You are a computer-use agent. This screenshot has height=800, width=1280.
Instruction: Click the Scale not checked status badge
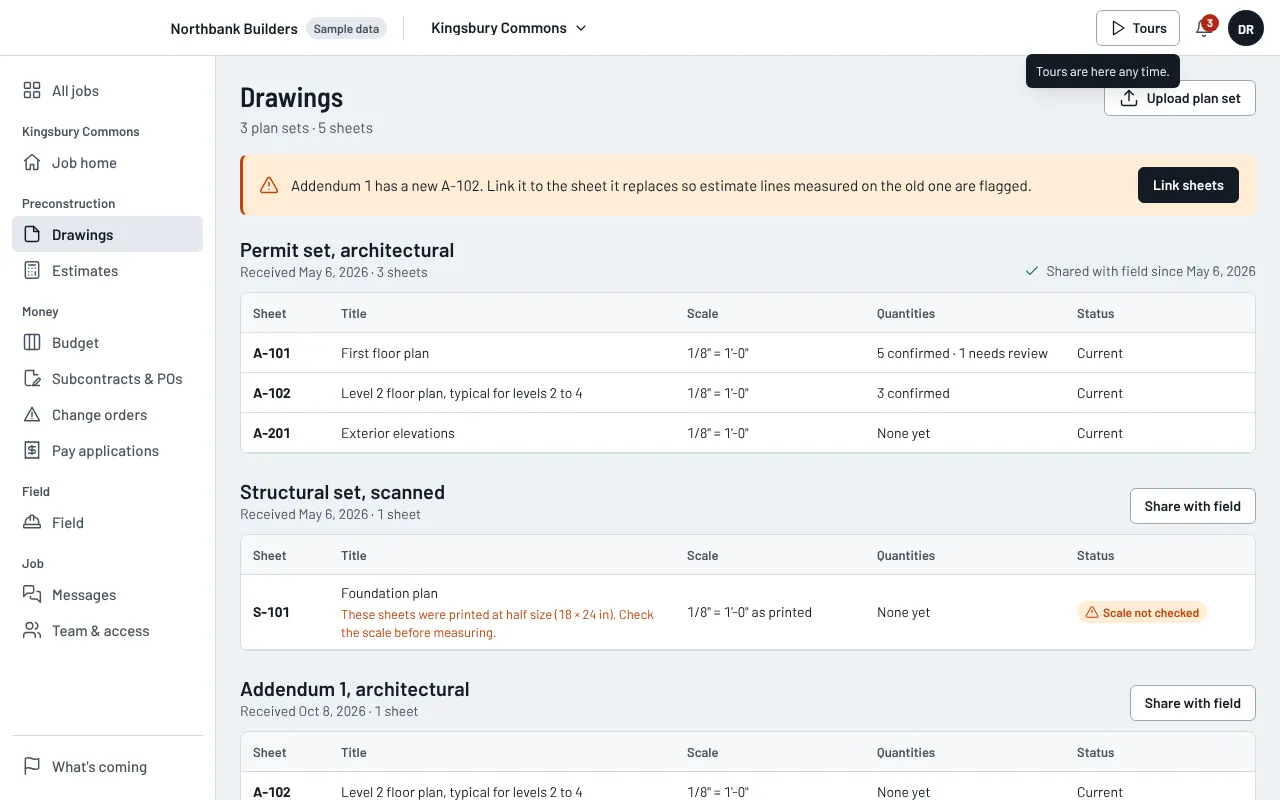click(1142, 613)
